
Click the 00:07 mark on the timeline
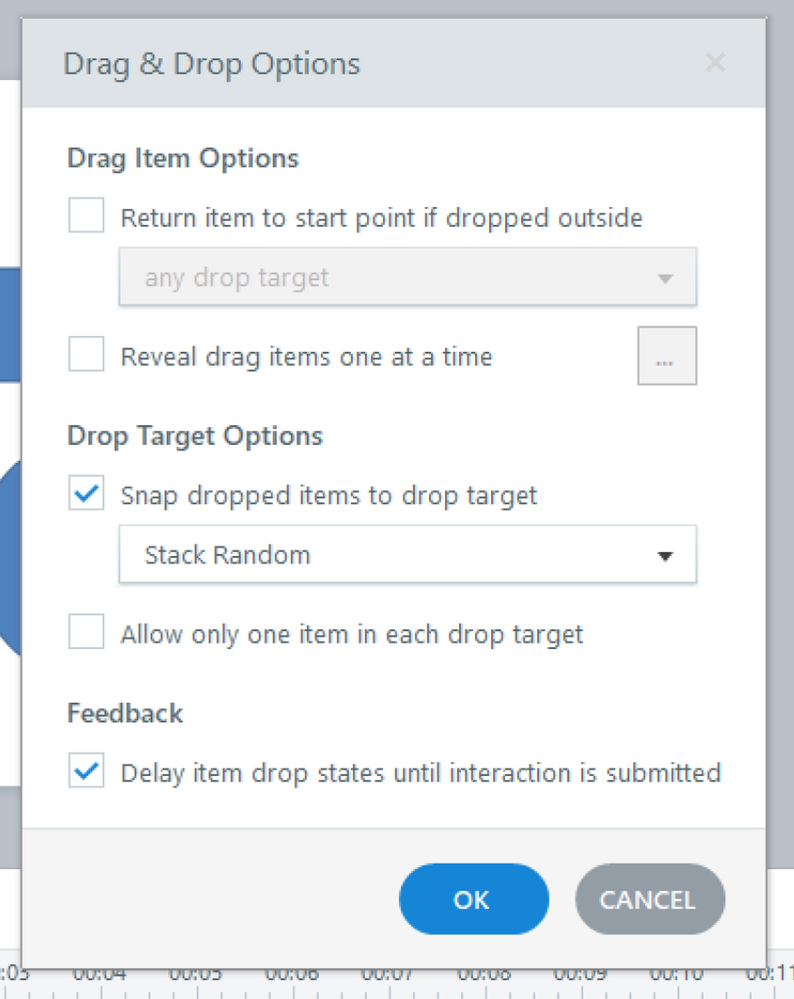click(x=387, y=973)
